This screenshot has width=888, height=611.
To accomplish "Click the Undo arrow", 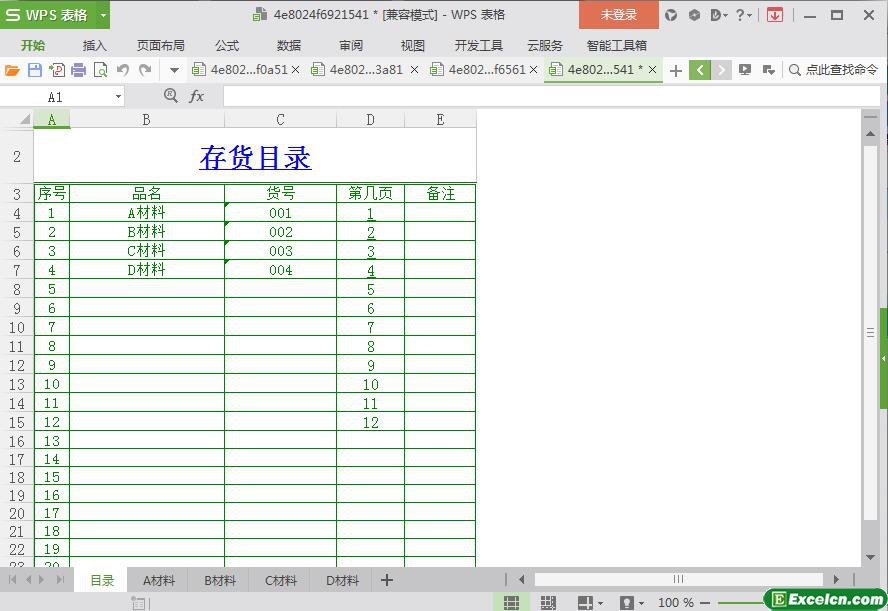I will [x=123, y=70].
